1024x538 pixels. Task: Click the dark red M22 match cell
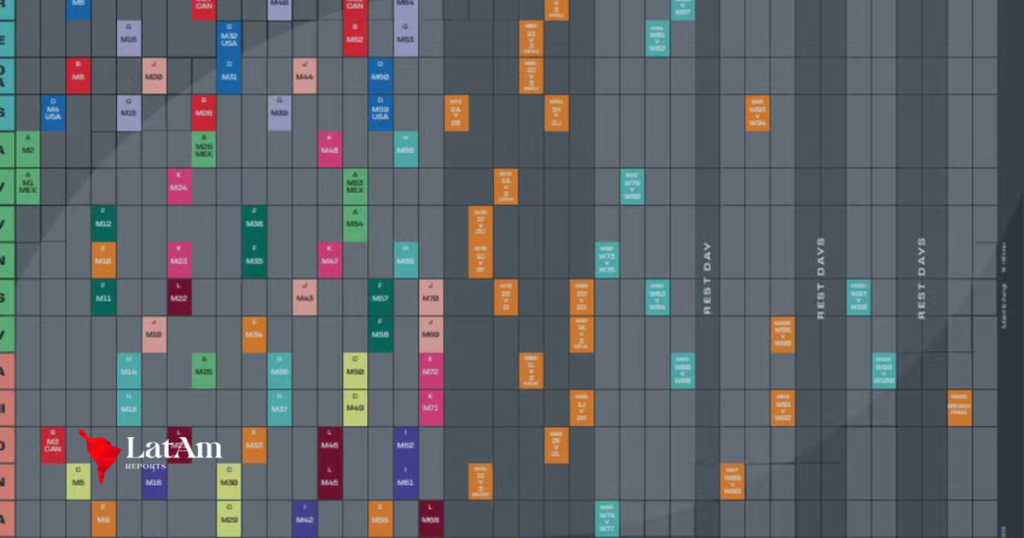(x=179, y=297)
